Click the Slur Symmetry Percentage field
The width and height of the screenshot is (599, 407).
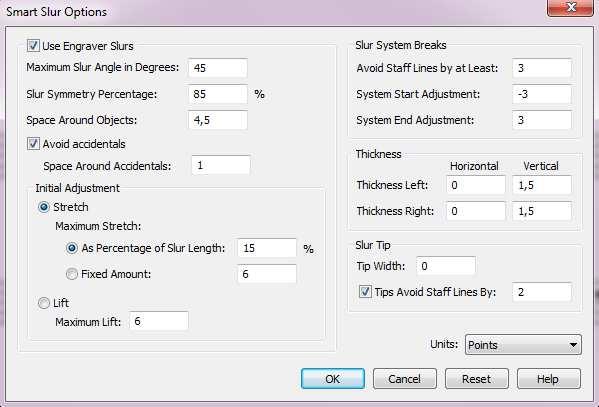218,94
